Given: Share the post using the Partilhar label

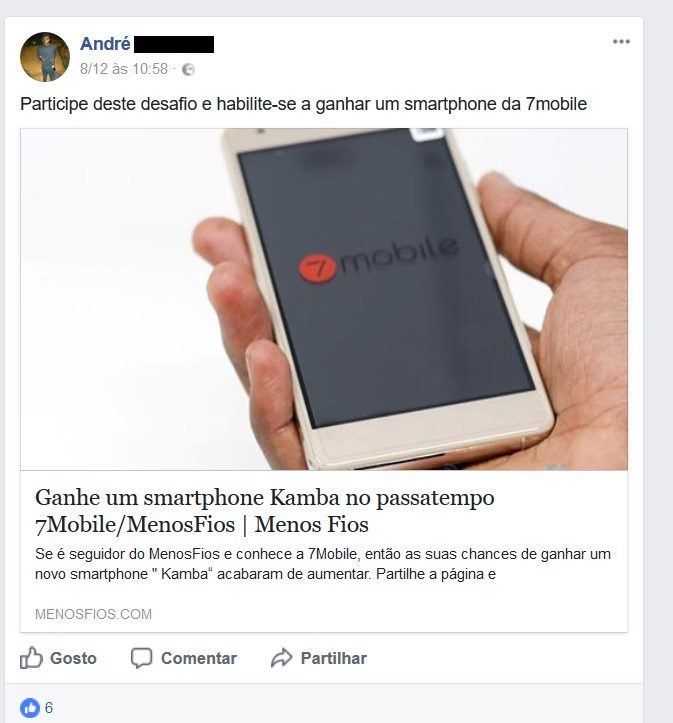Looking at the screenshot, I should pyautogui.click(x=334, y=658).
